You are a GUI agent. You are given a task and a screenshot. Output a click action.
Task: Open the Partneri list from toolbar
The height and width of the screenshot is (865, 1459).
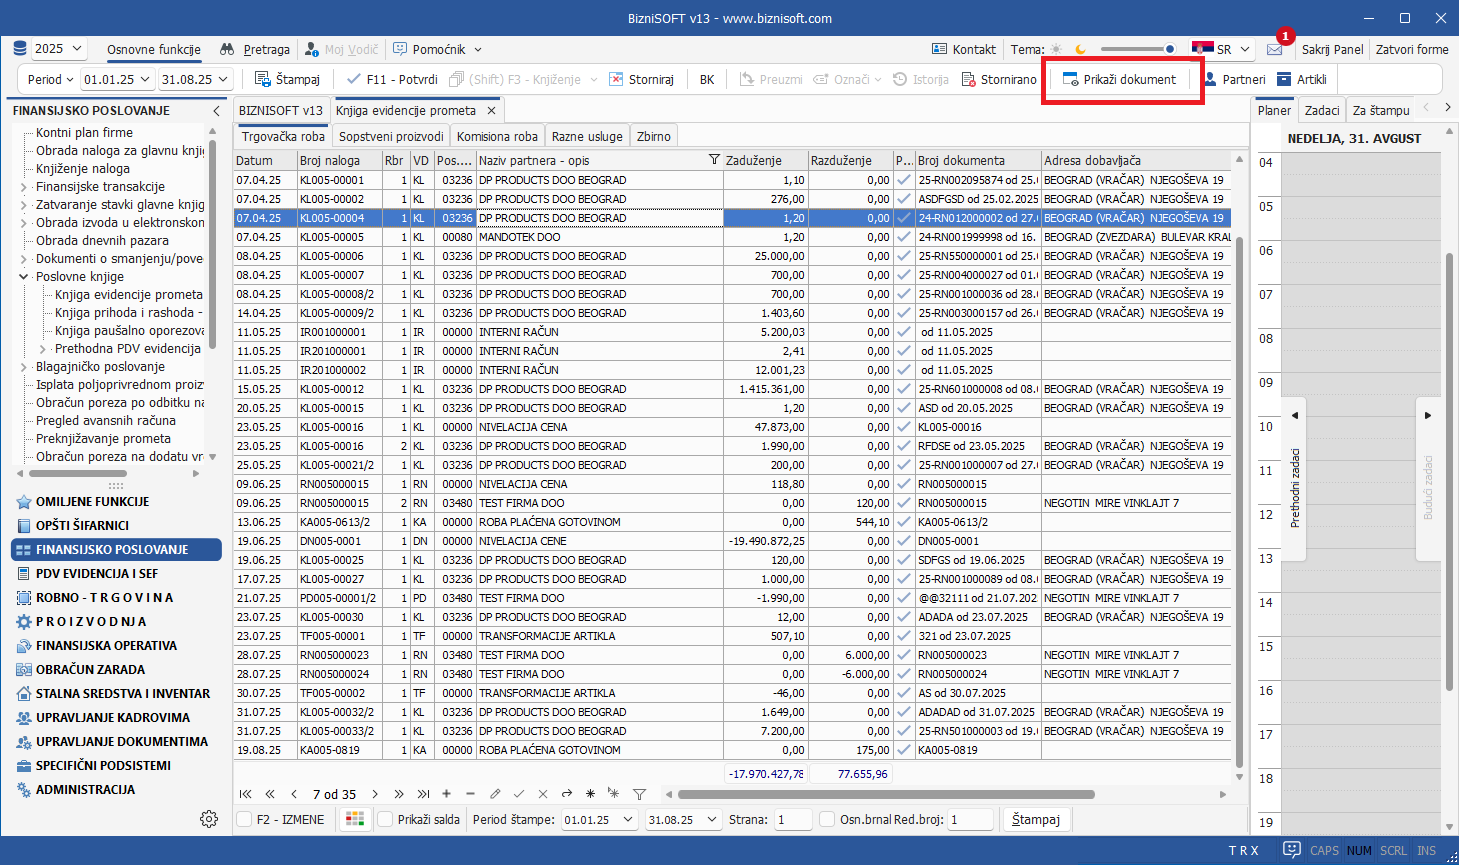(1234, 79)
